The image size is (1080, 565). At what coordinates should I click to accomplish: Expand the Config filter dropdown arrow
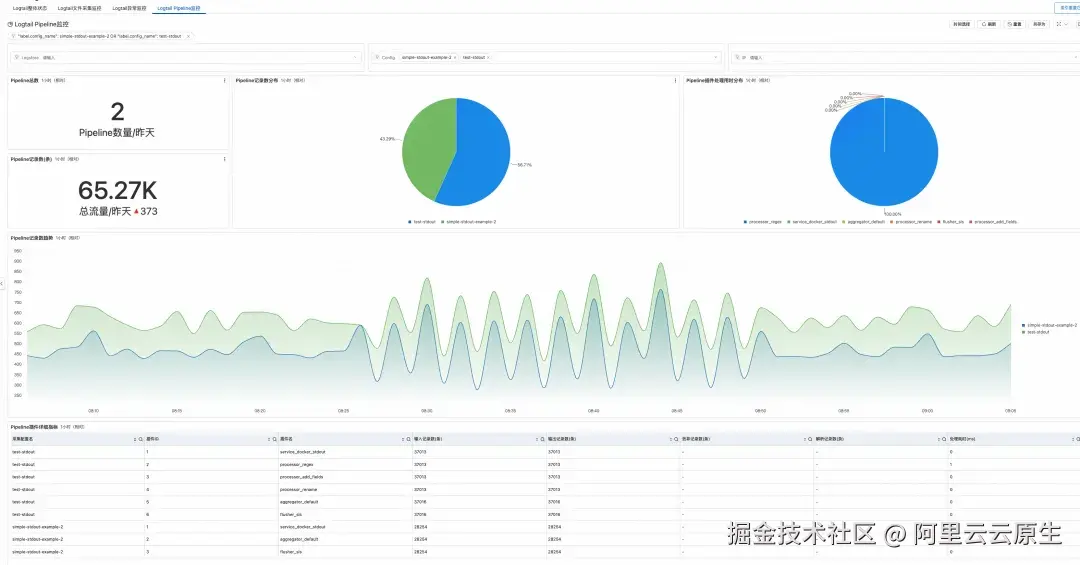click(716, 57)
